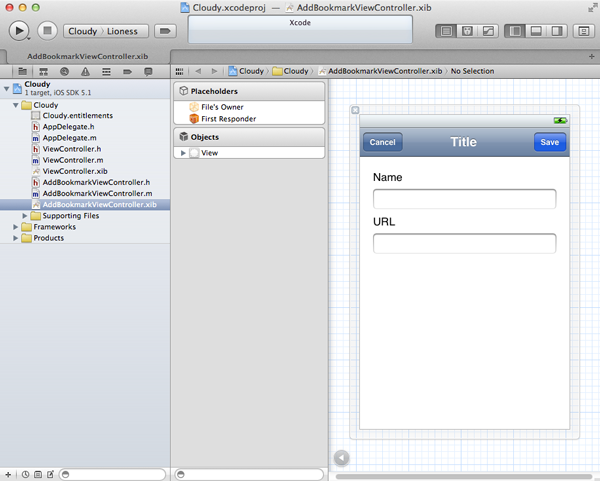Expand the Frameworks group
The width and height of the screenshot is (600, 481).
click(15, 227)
